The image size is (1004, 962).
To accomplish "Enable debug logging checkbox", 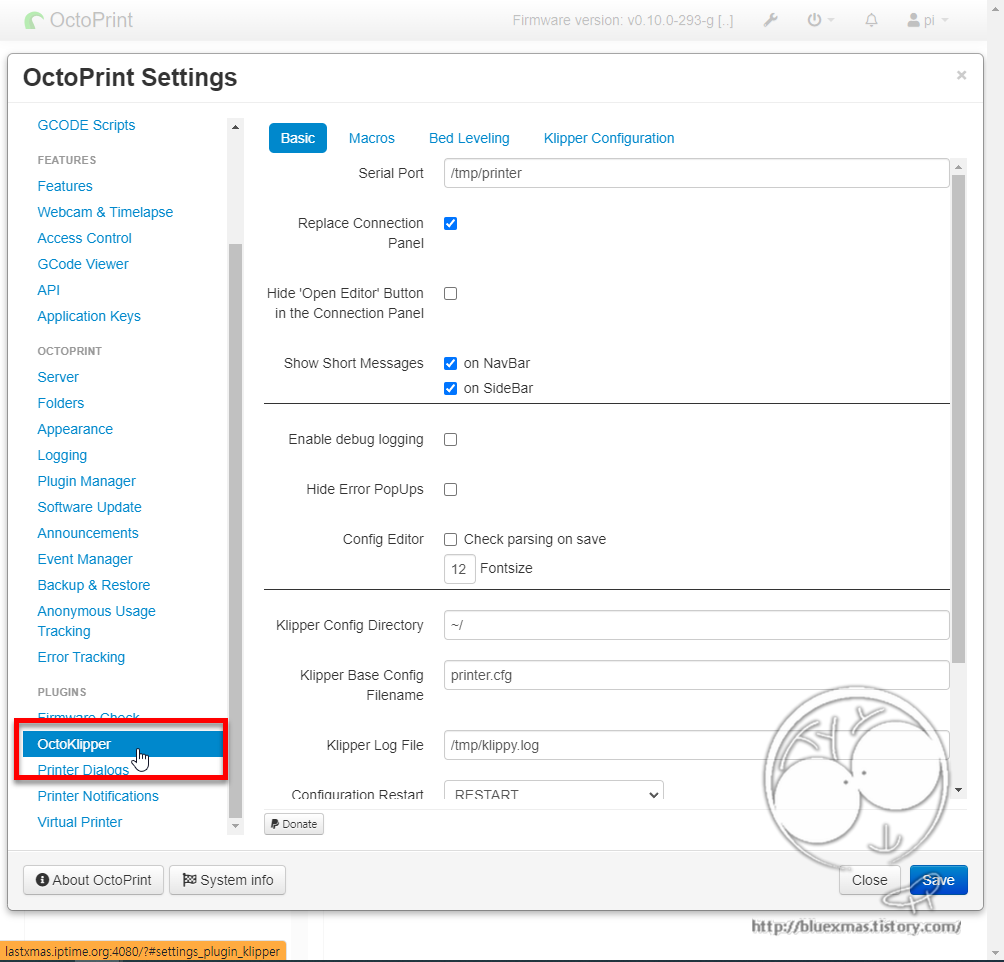I will pos(451,439).
